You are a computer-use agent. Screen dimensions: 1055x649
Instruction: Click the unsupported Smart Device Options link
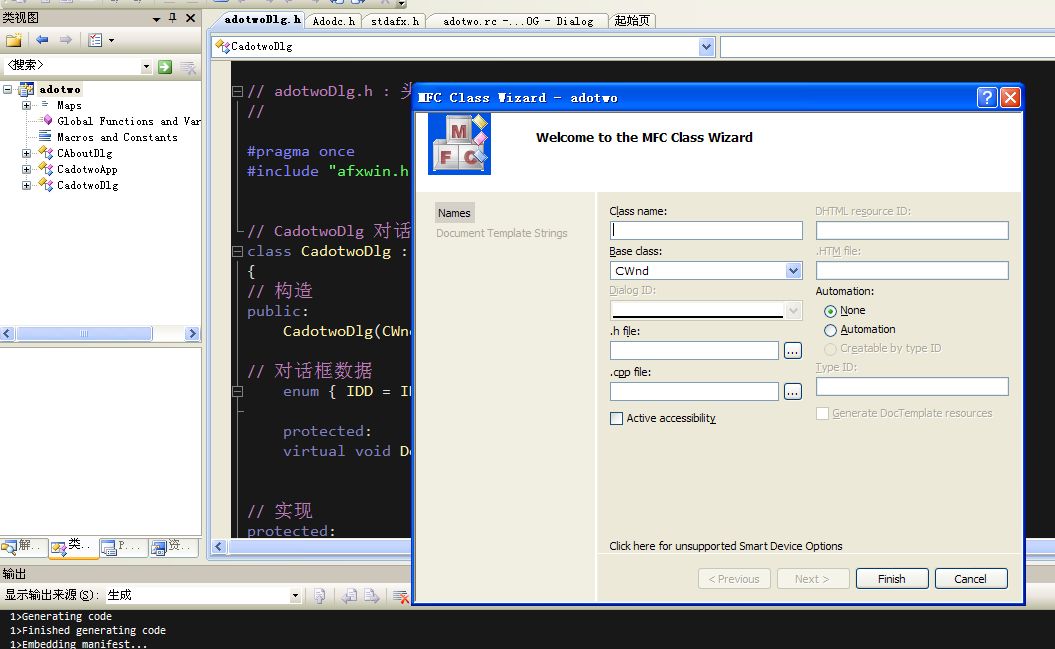725,546
